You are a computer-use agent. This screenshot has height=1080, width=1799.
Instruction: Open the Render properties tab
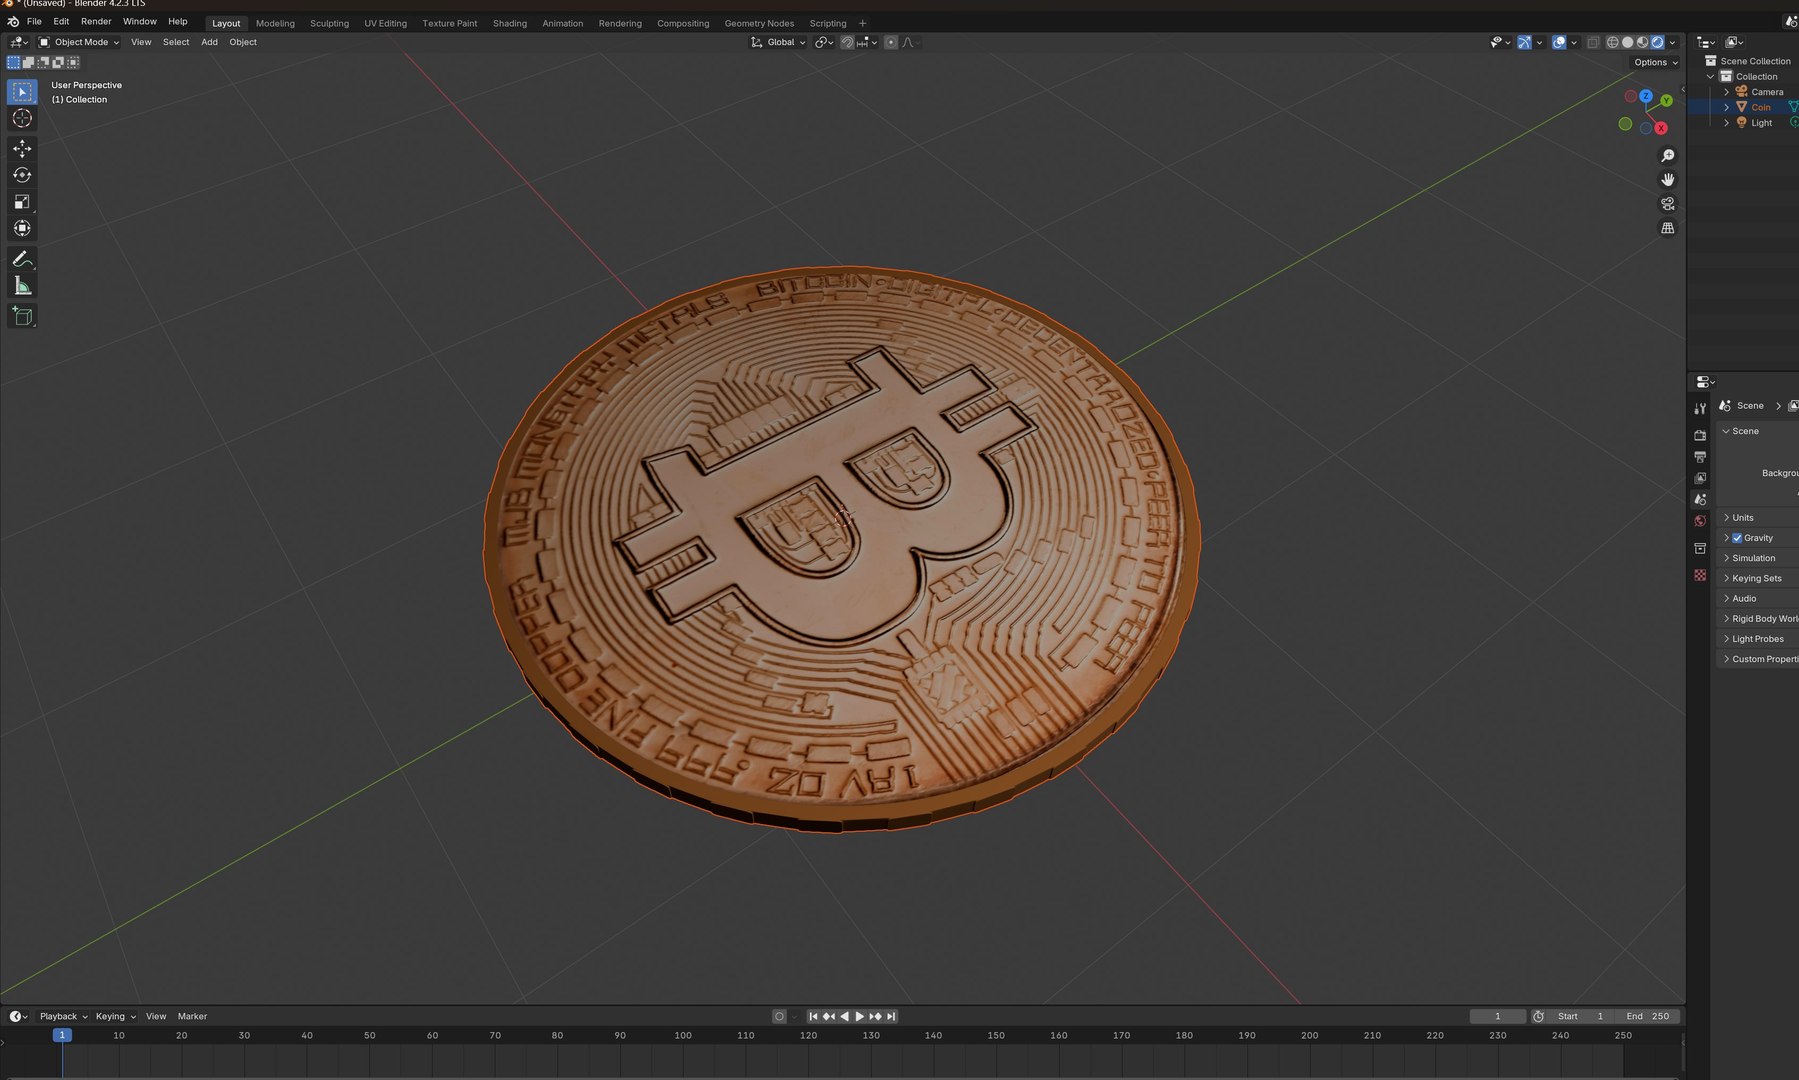point(1700,435)
